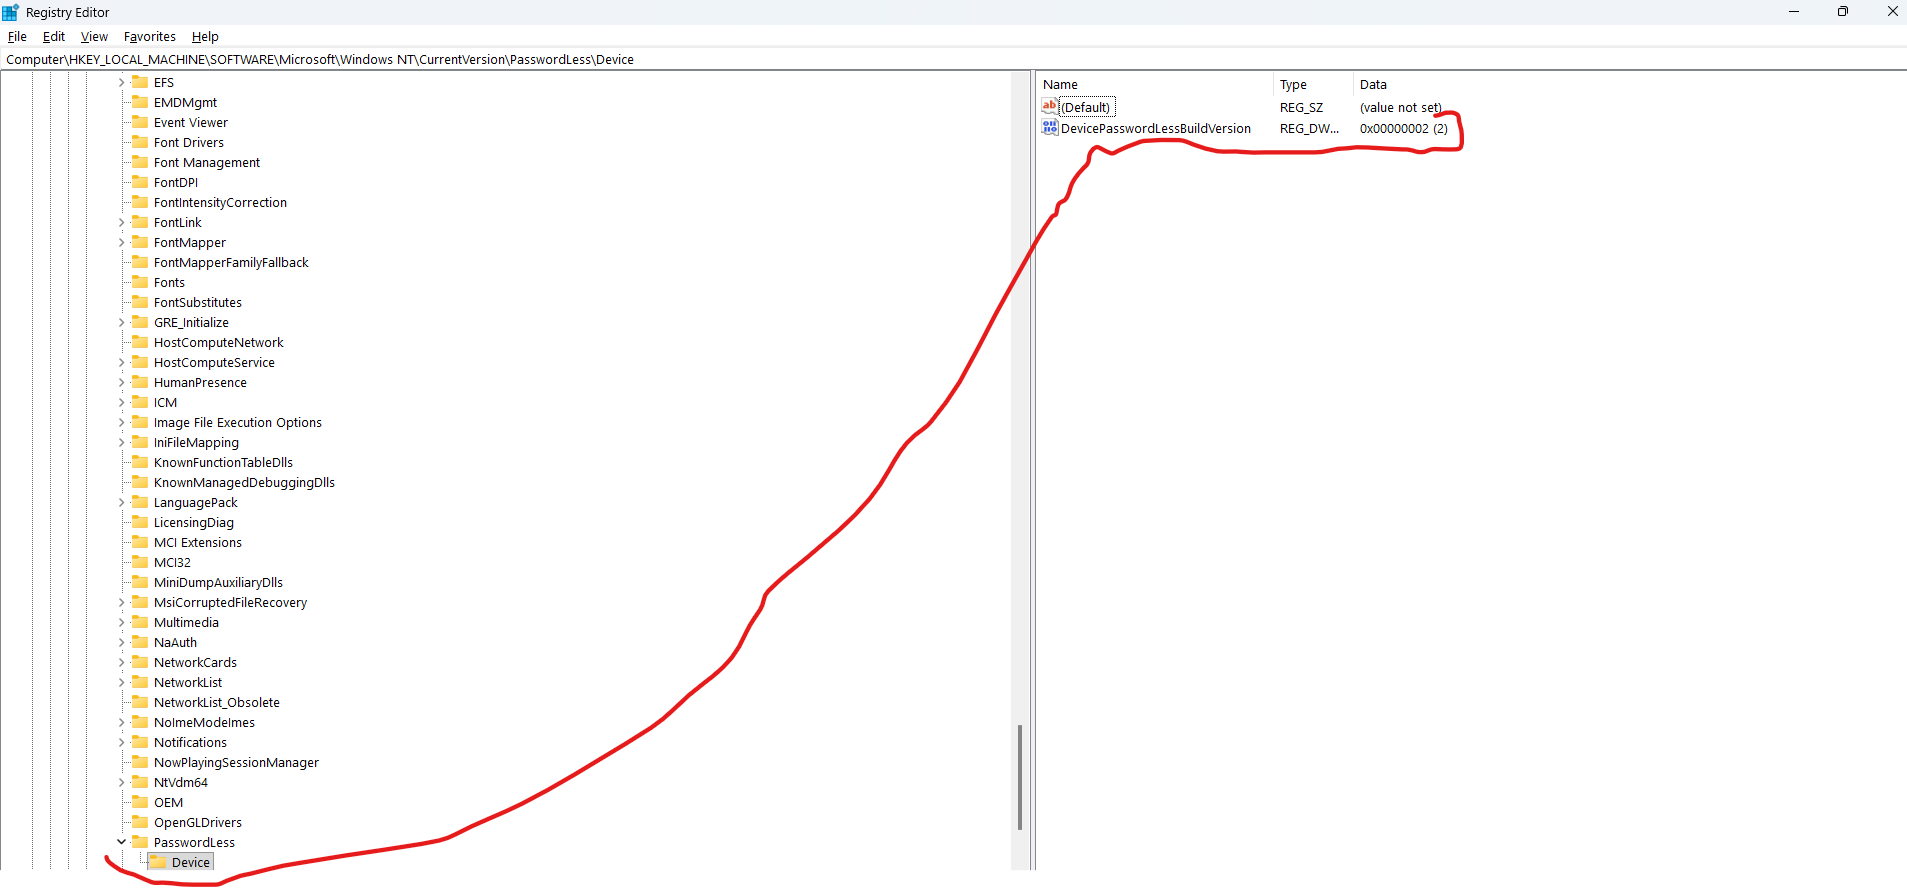The height and width of the screenshot is (888, 1907).
Task: Click the Multimedia folder icon
Action: 140,622
